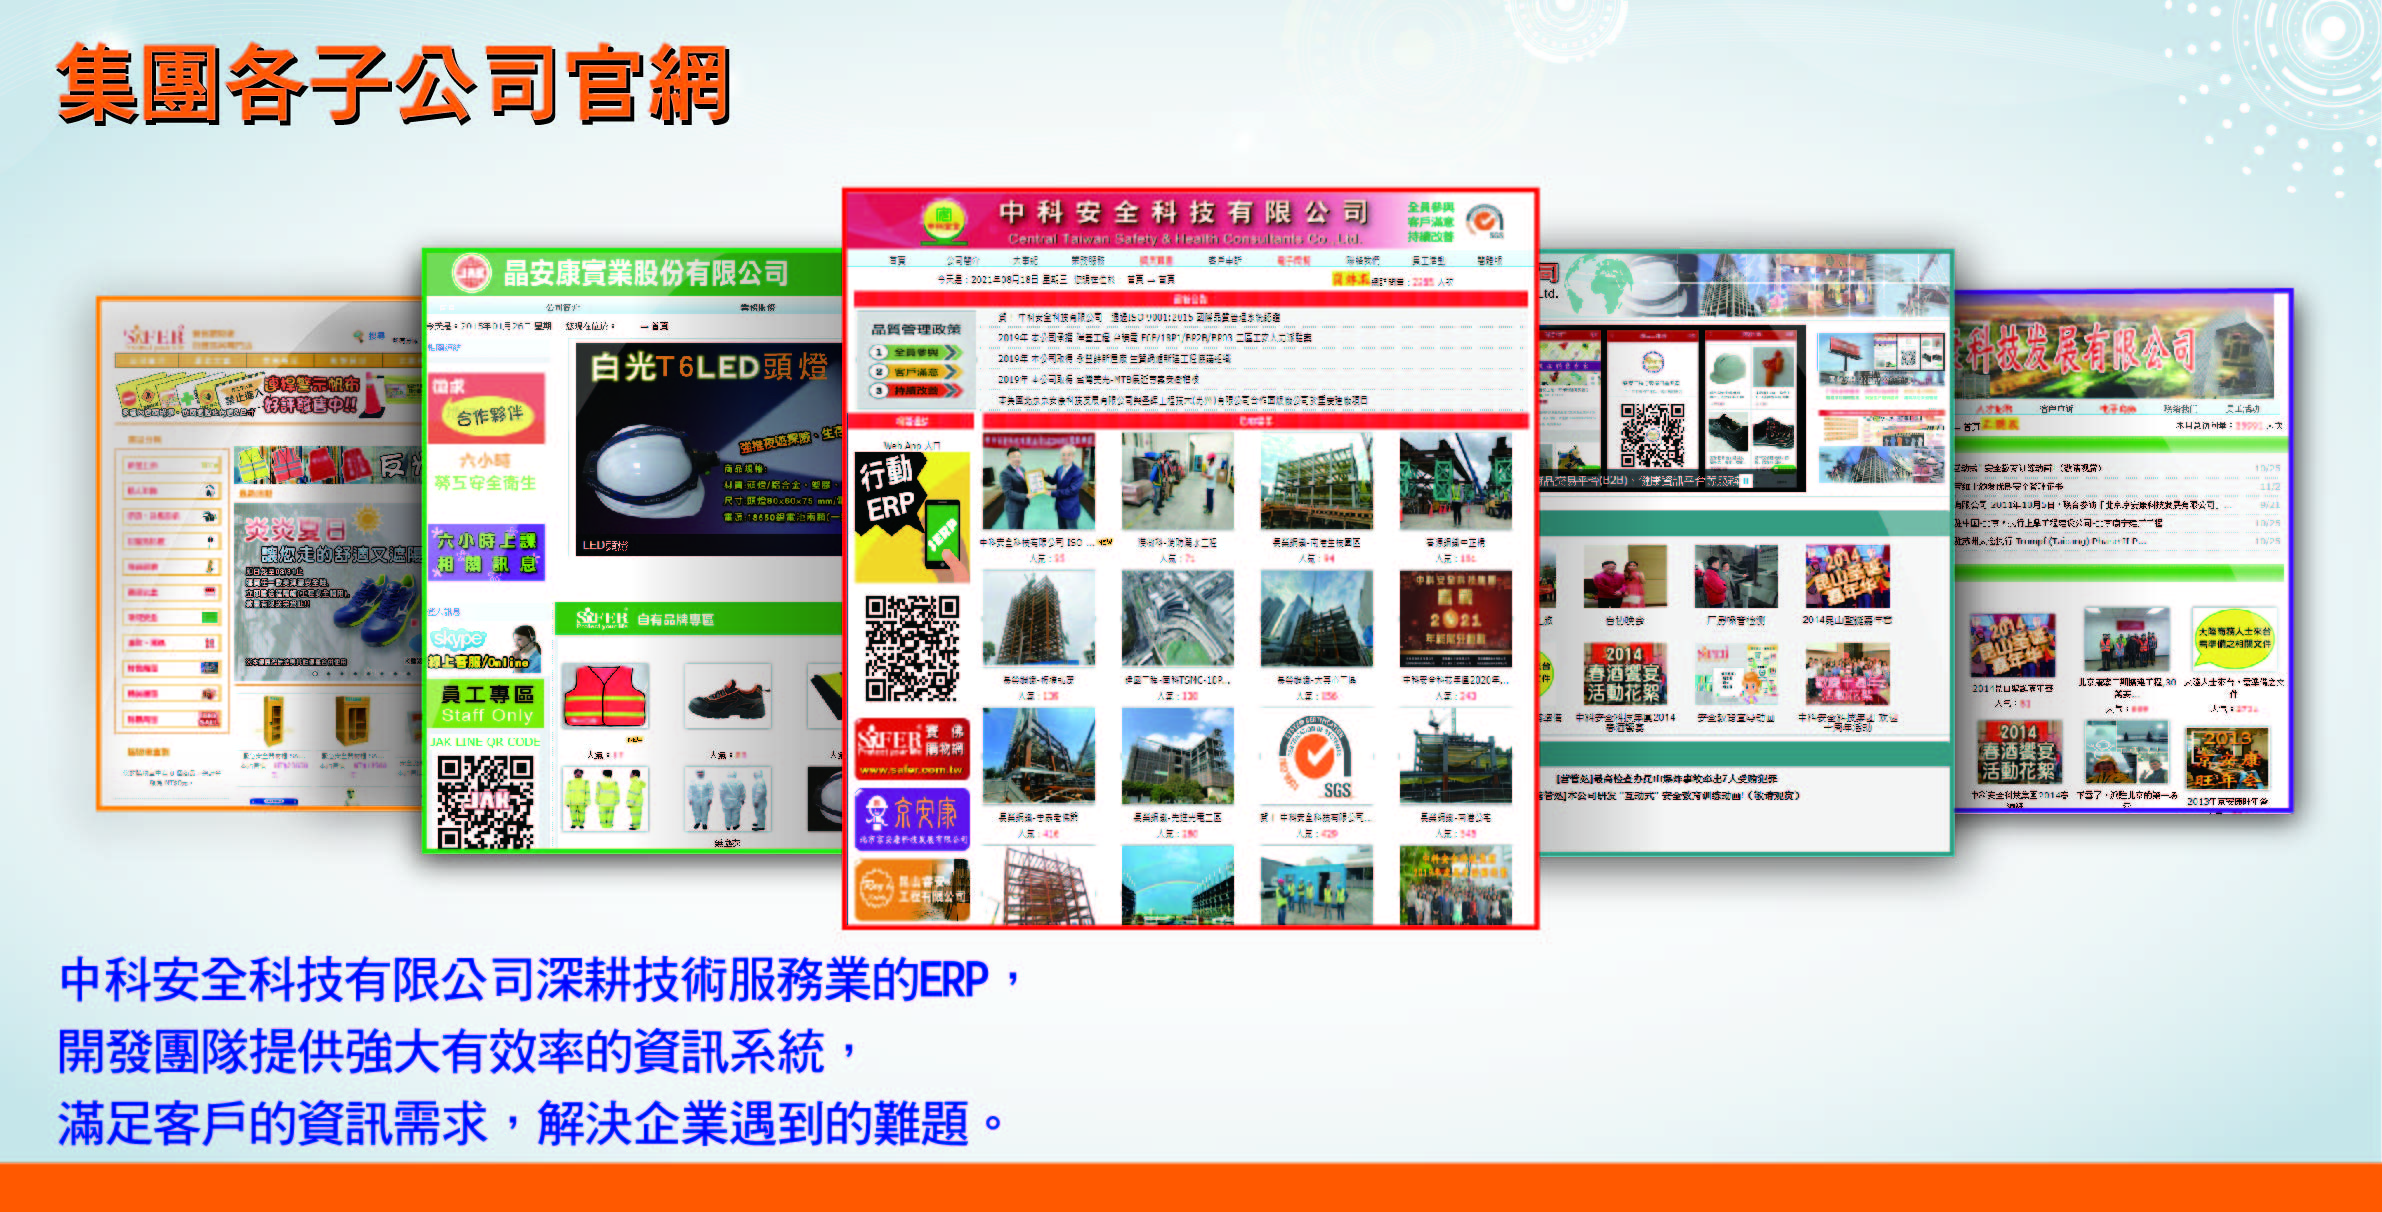Open the 連桿警示帆布 promotional banner
2382x1212 pixels.
(x=270, y=396)
